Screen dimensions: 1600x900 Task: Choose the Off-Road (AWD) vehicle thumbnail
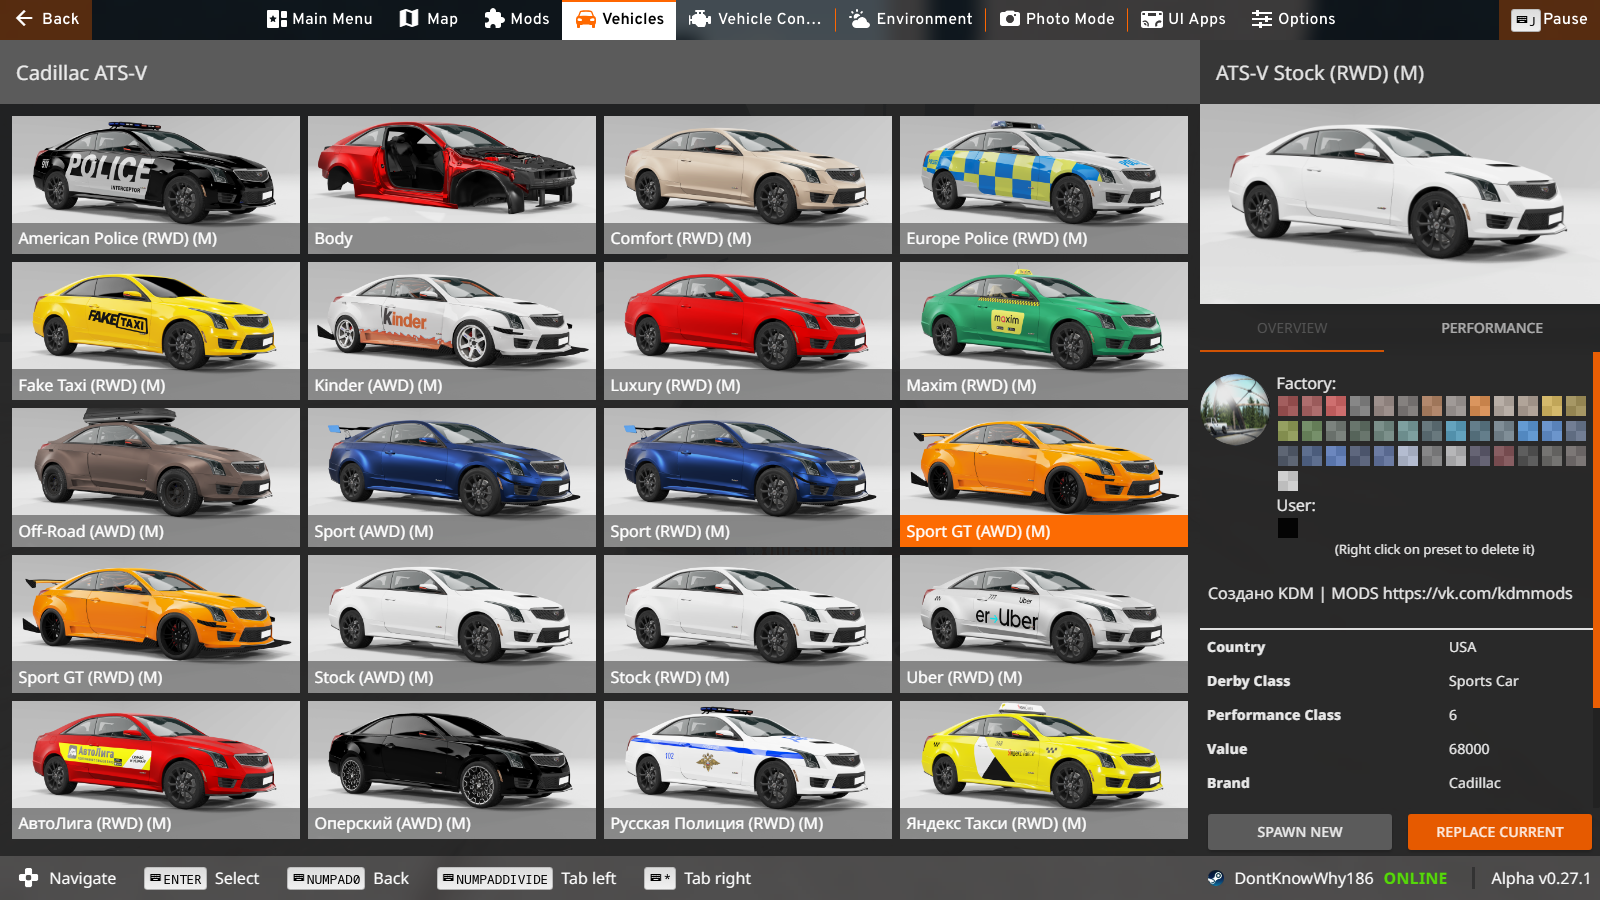(x=156, y=476)
